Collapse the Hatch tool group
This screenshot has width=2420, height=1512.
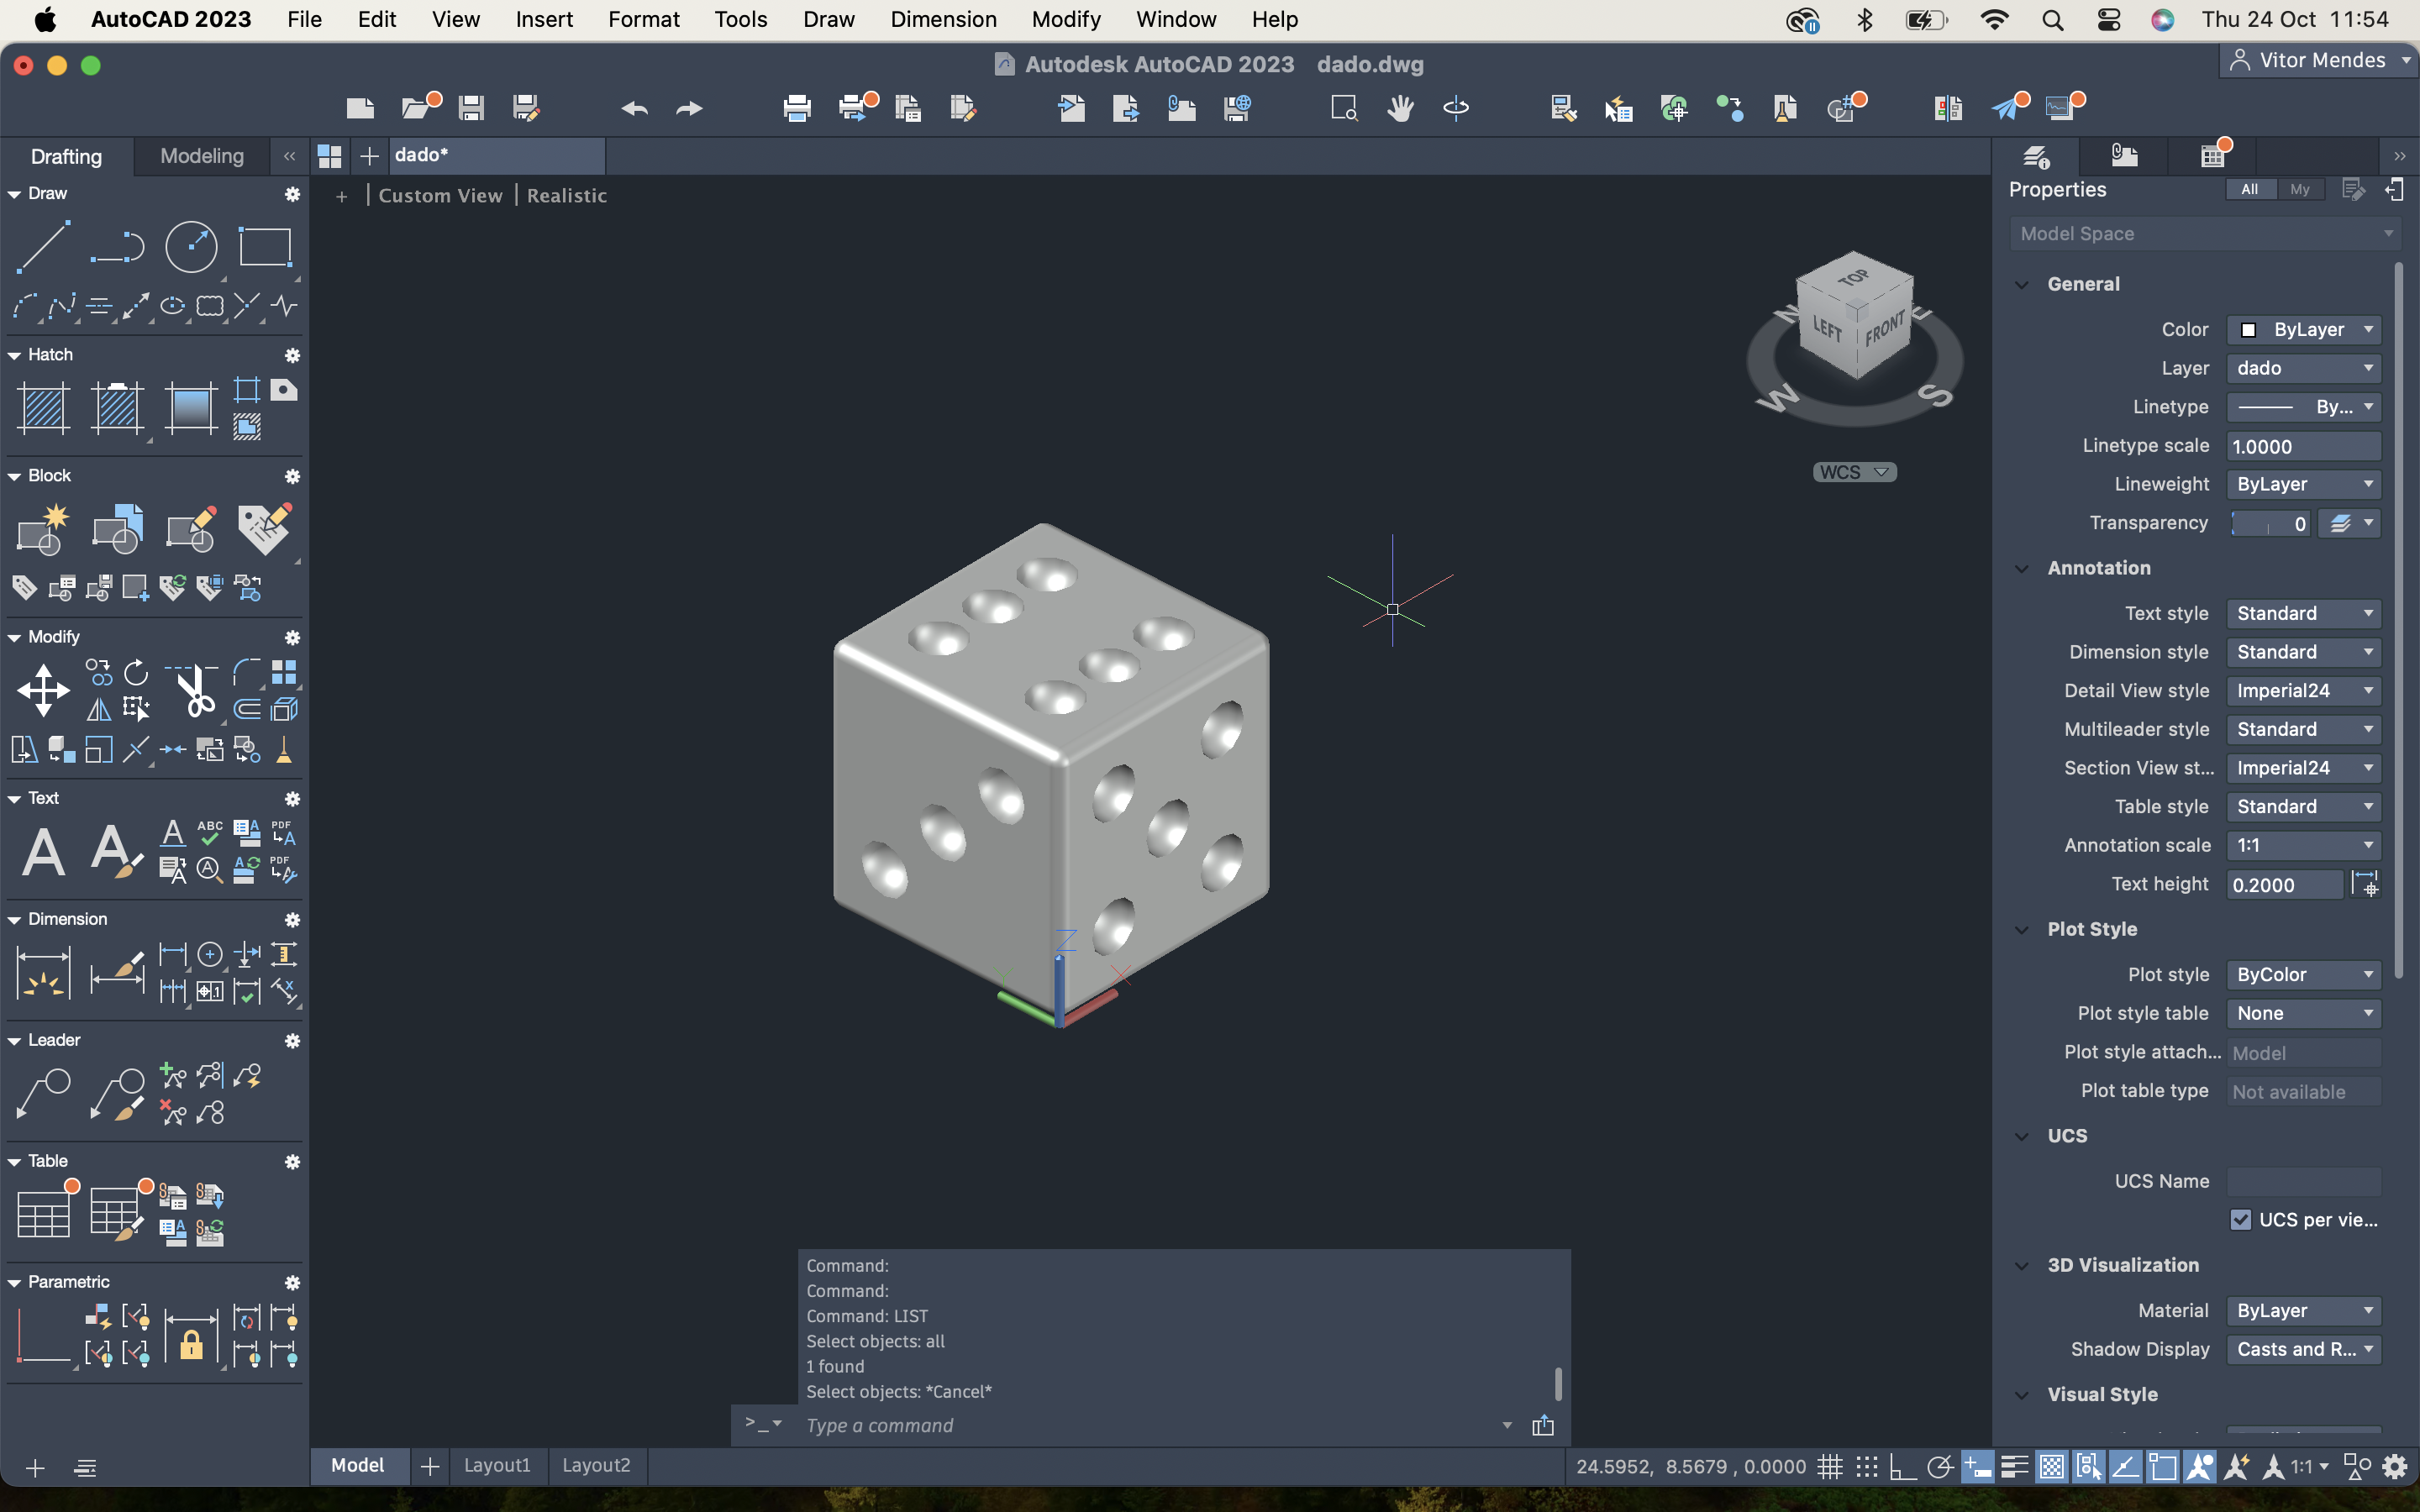coord(14,355)
